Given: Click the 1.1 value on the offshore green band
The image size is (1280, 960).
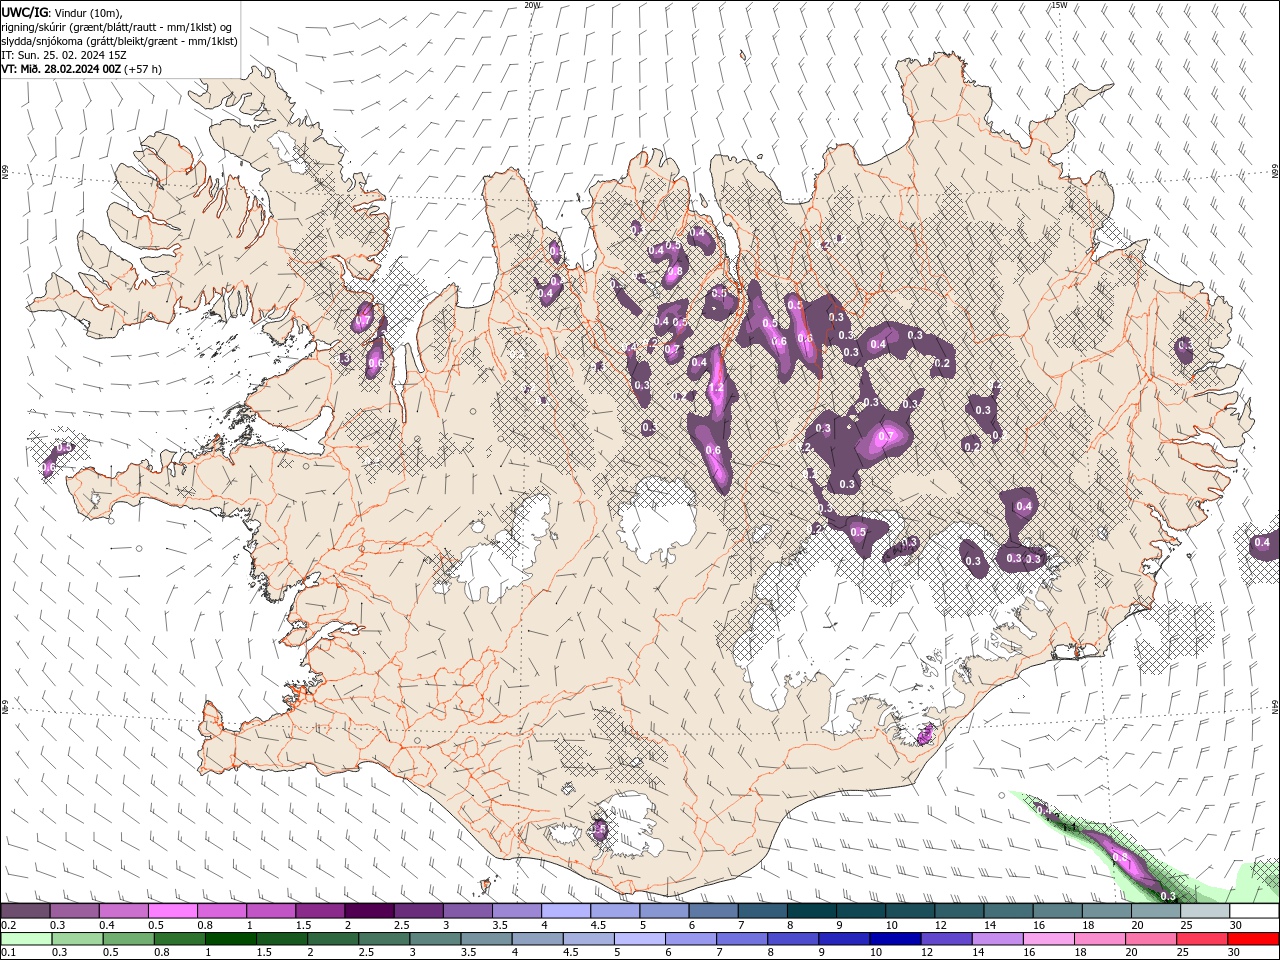Looking at the screenshot, I should pyautogui.click(x=1068, y=828).
